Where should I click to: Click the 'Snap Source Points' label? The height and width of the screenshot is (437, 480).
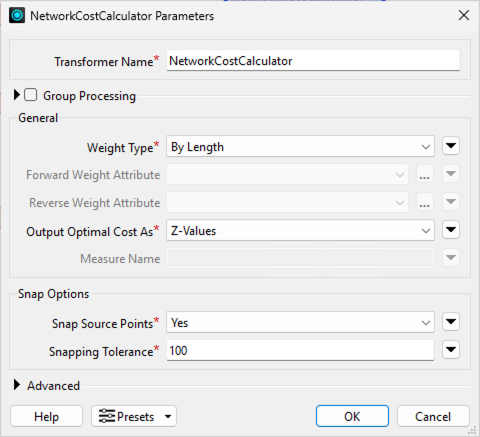click(x=103, y=324)
